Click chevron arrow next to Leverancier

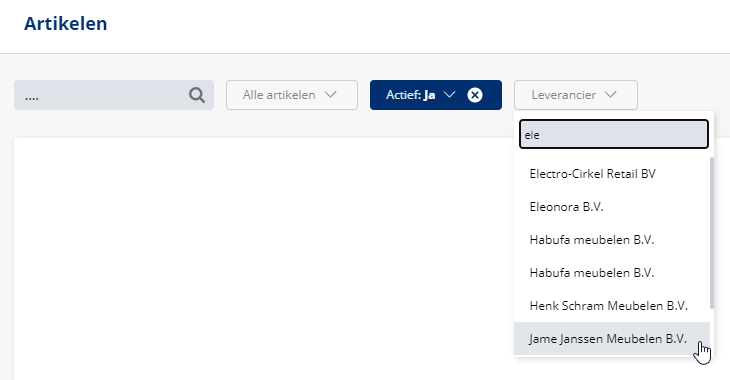point(610,95)
